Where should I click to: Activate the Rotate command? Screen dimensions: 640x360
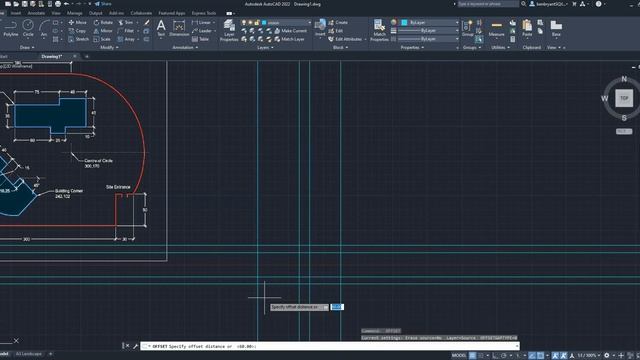click(x=103, y=22)
